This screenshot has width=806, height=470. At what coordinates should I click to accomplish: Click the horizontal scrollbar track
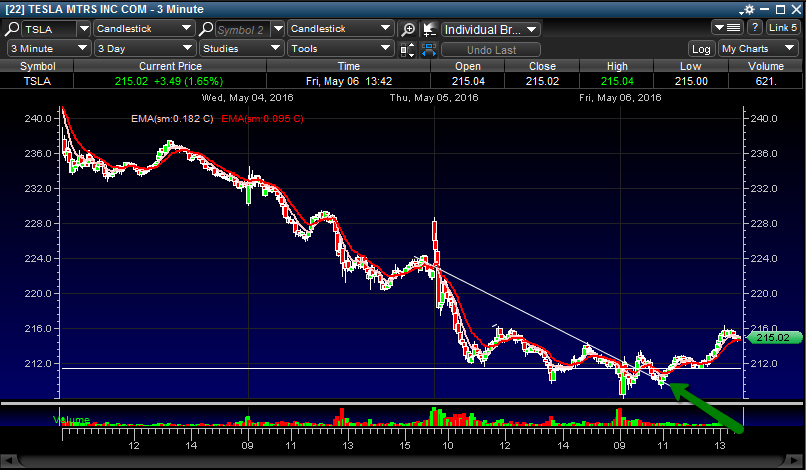coord(402,460)
